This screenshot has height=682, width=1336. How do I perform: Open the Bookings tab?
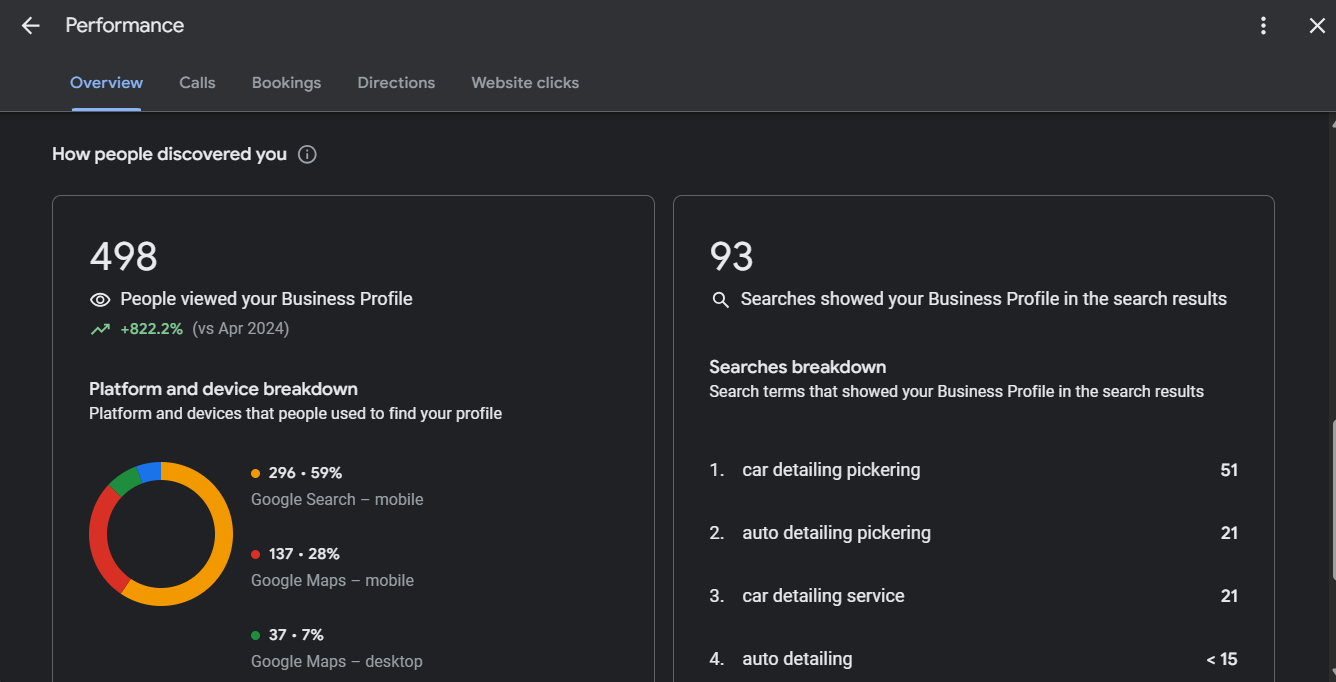pyautogui.click(x=286, y=82)
